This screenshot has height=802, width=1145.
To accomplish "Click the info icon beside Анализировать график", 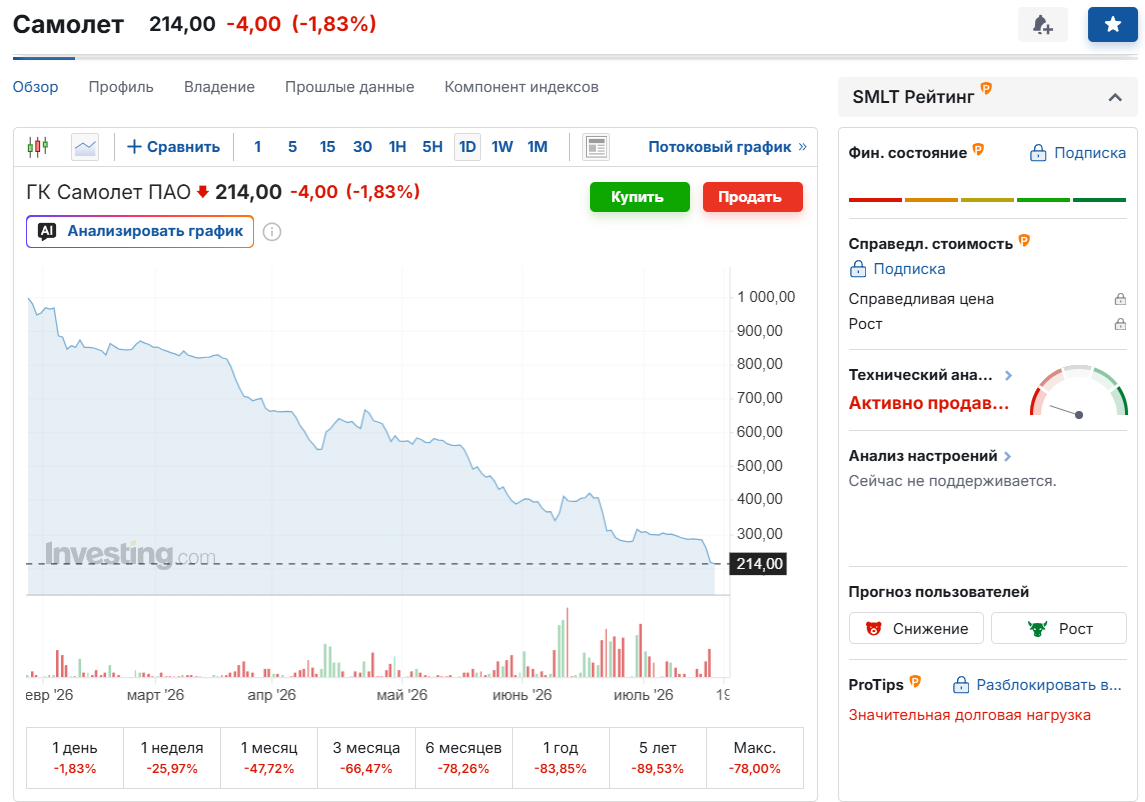I will [272, 232].
